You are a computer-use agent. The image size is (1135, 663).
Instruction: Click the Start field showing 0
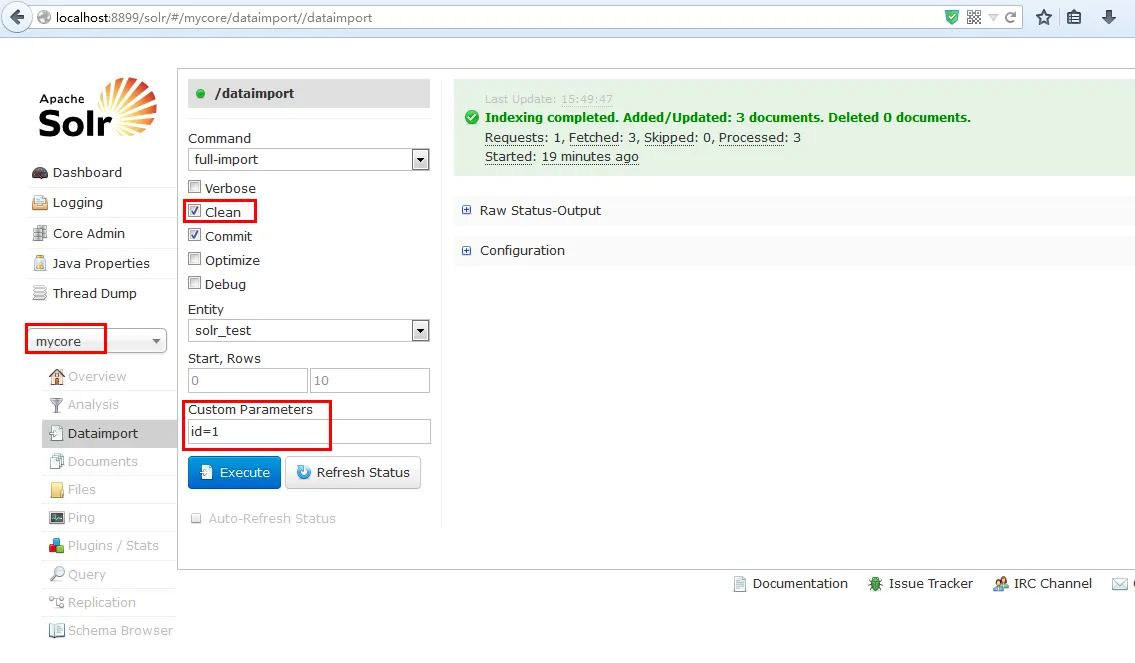248,380
